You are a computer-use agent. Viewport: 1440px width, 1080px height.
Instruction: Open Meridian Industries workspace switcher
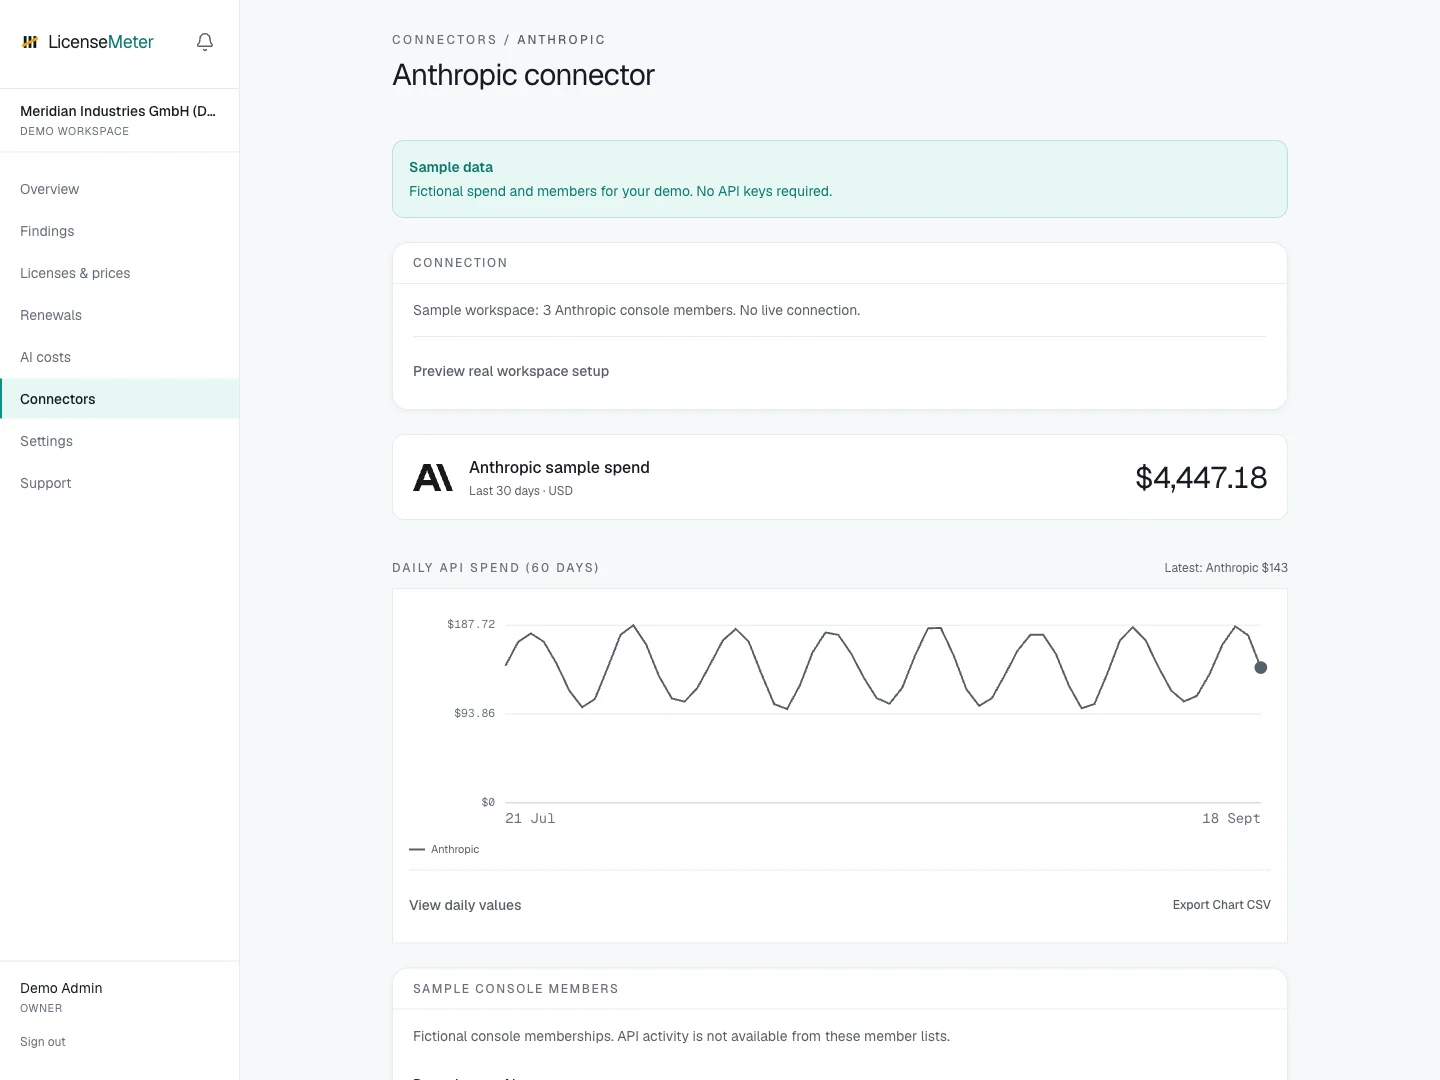[x=119, y=120]
